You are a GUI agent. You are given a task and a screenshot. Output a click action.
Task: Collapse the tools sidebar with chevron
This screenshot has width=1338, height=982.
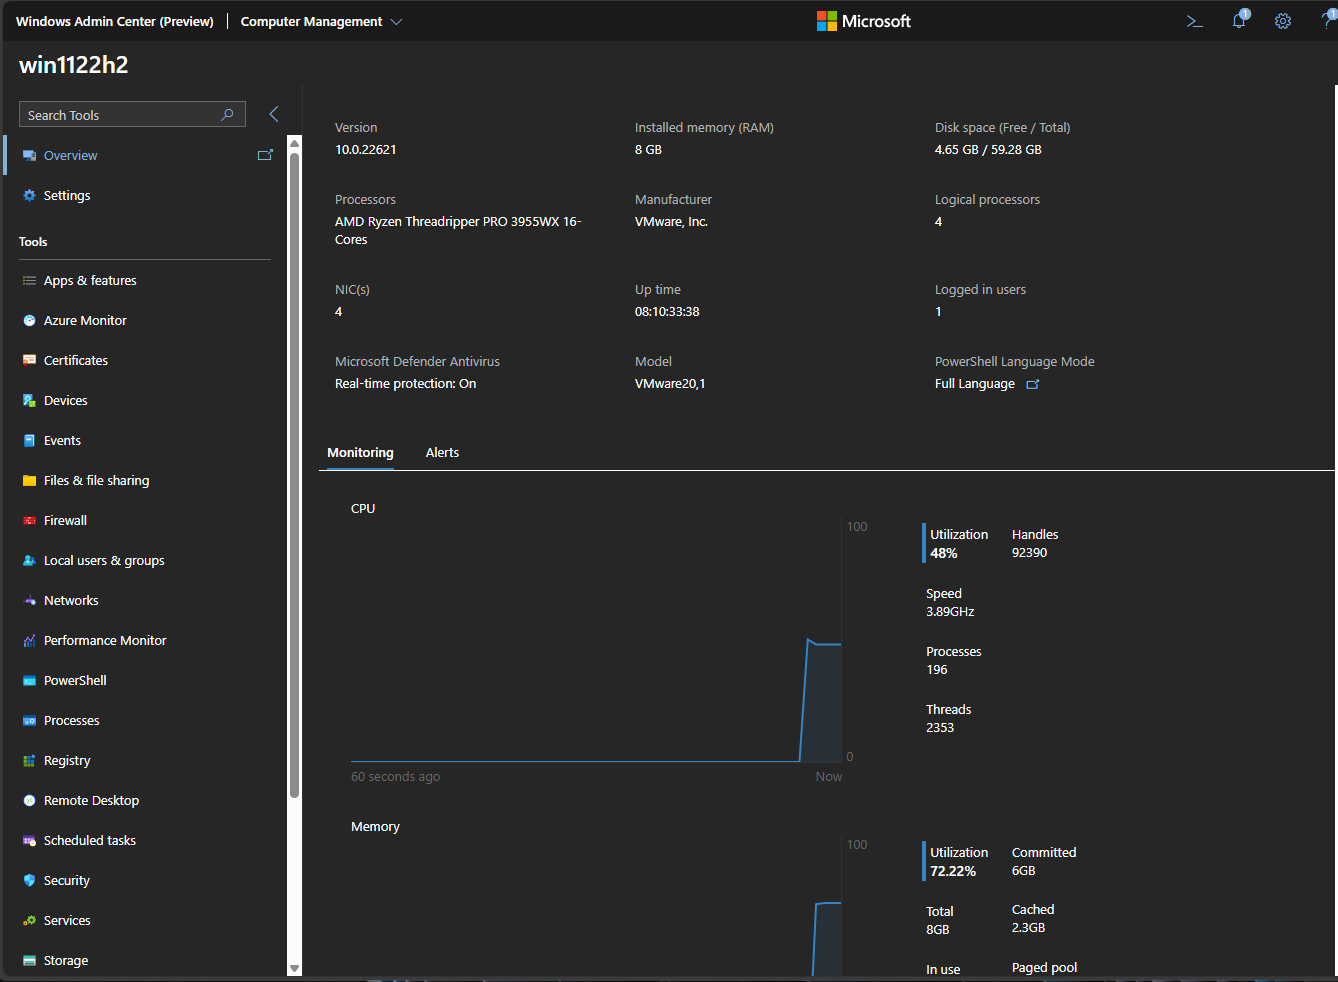[273, 114]
